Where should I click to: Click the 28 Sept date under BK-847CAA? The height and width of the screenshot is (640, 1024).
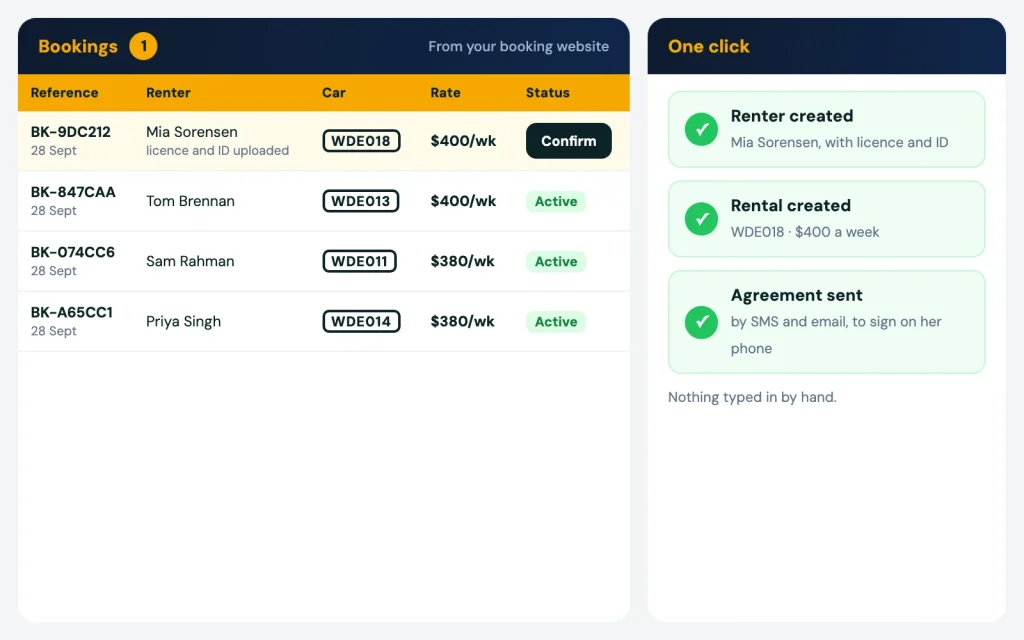click(x=54, y=211)
